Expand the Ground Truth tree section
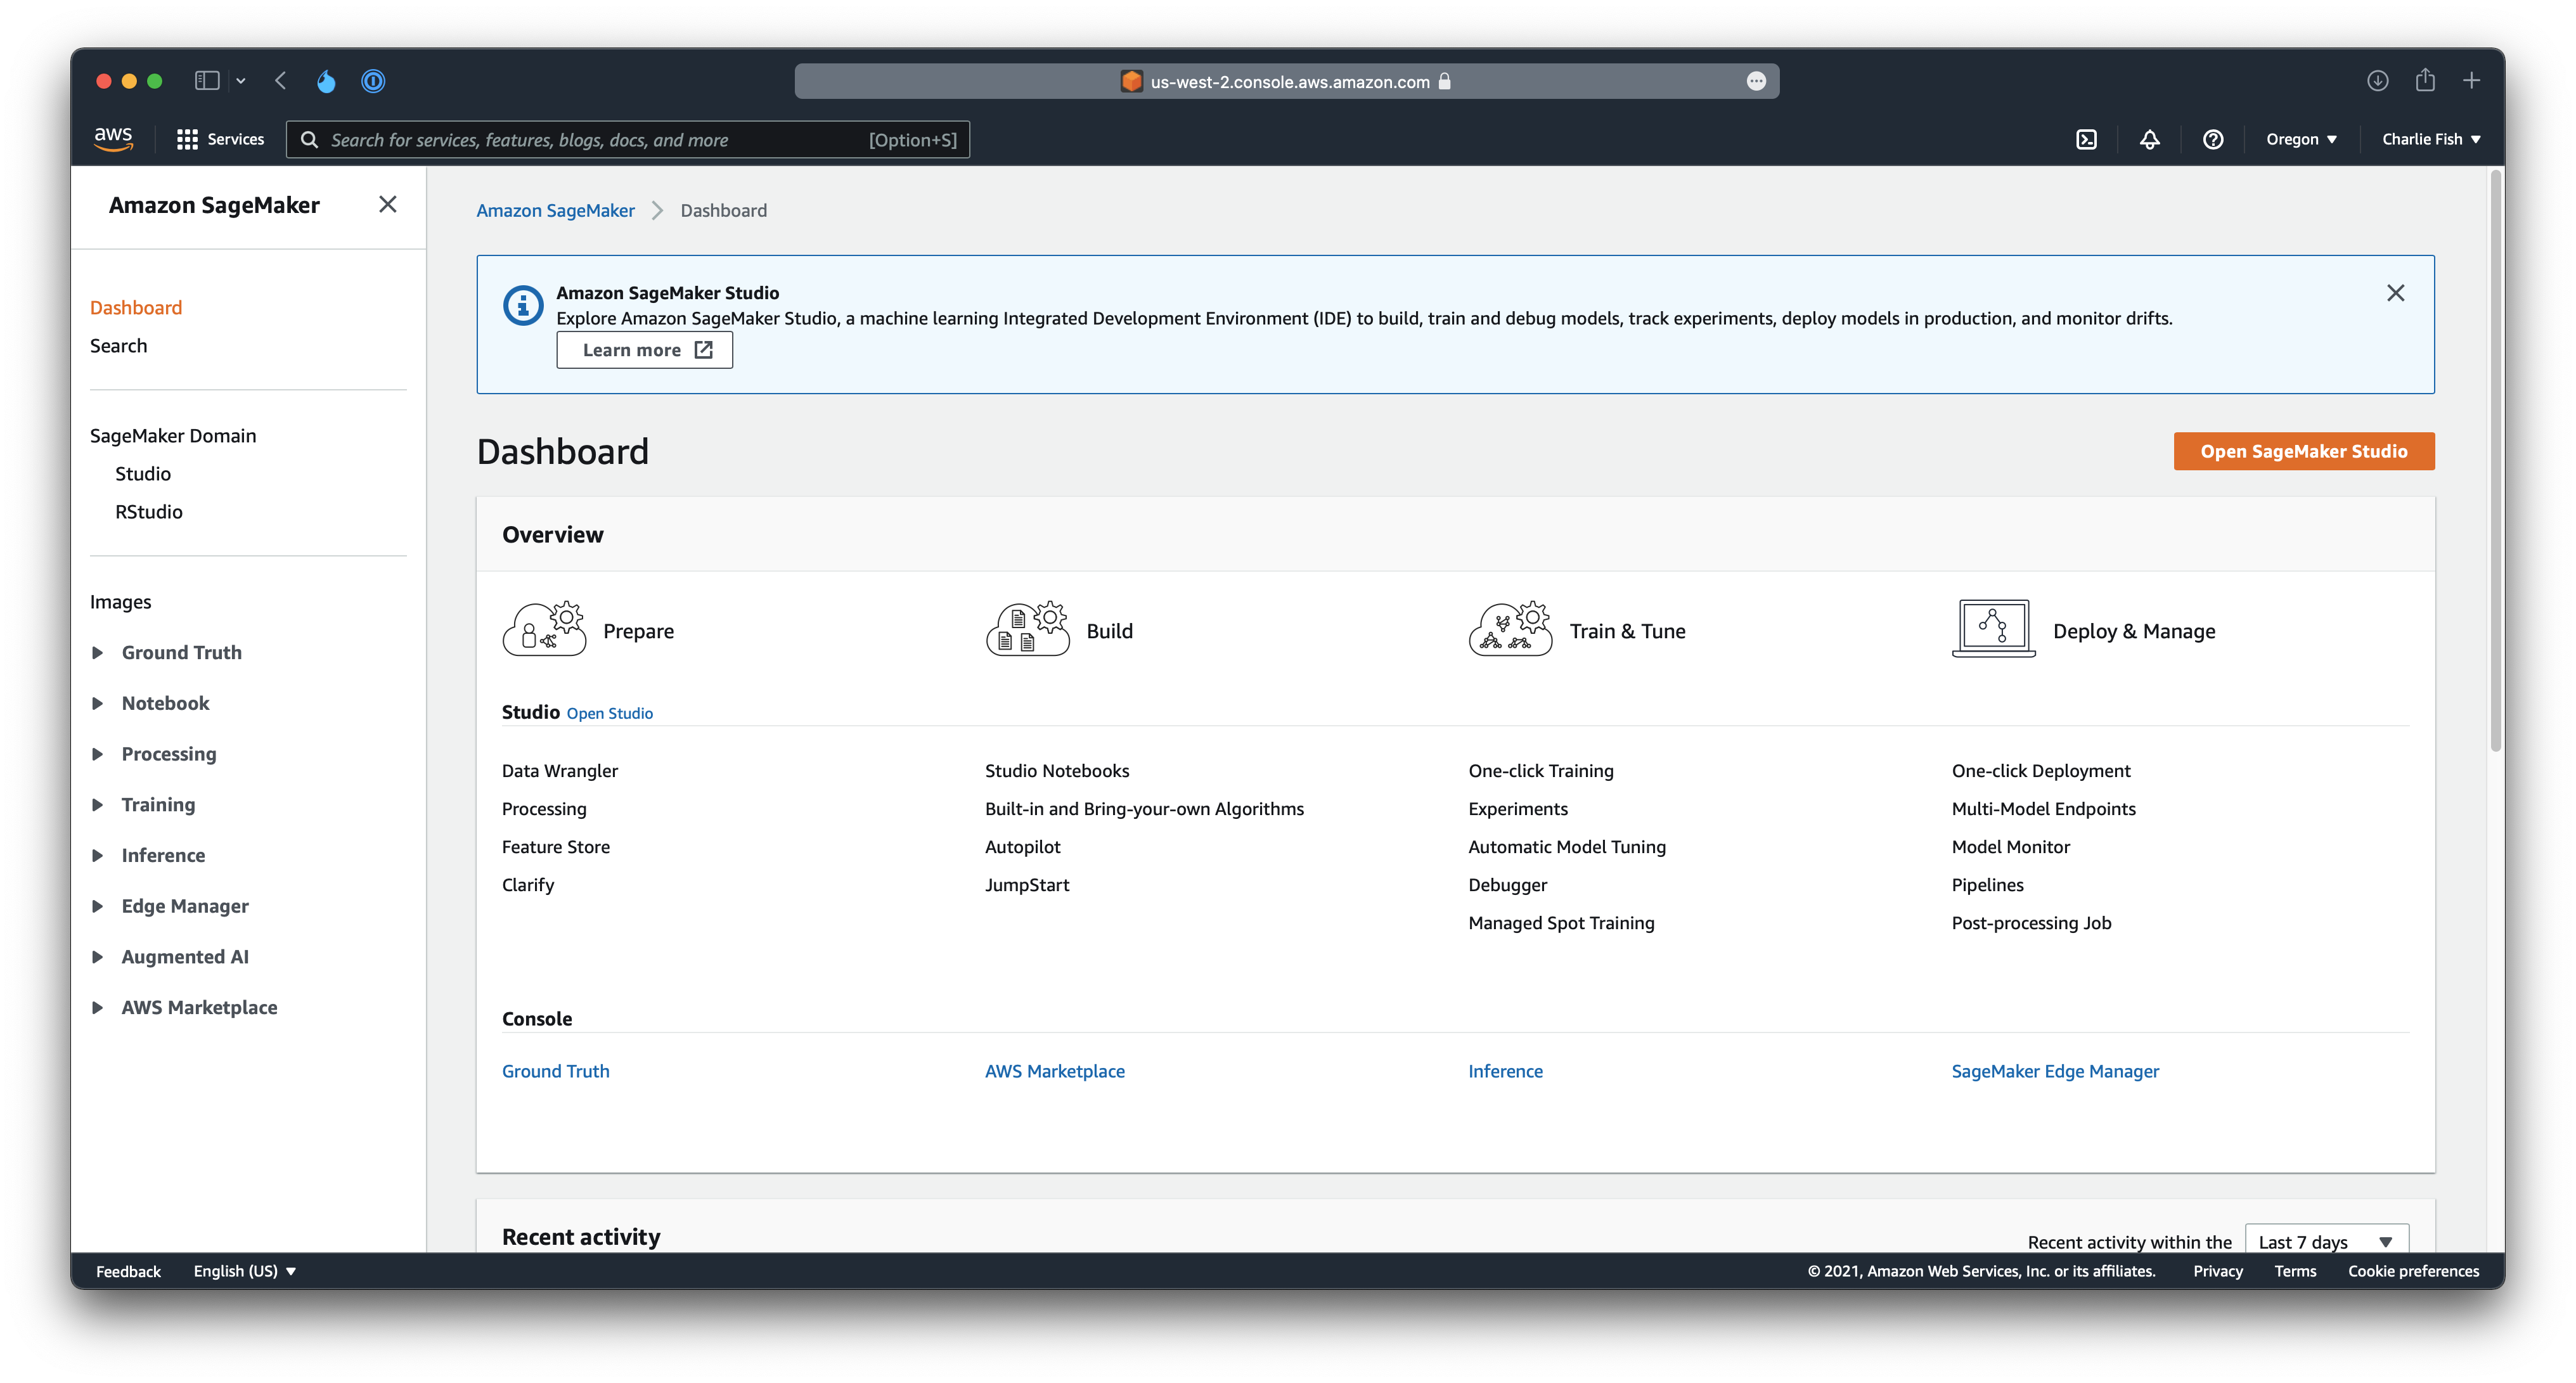 tap(98, 652)
